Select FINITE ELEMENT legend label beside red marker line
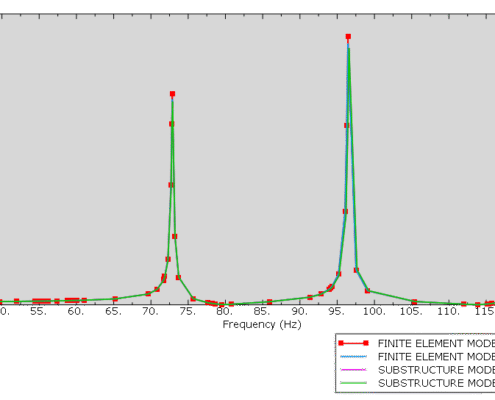This screenshot has width=495, height=400. tap(436, 343)
